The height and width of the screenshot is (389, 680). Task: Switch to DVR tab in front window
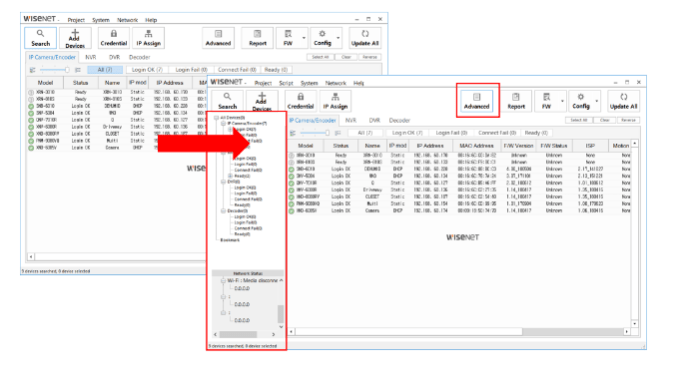pos(374,120)
